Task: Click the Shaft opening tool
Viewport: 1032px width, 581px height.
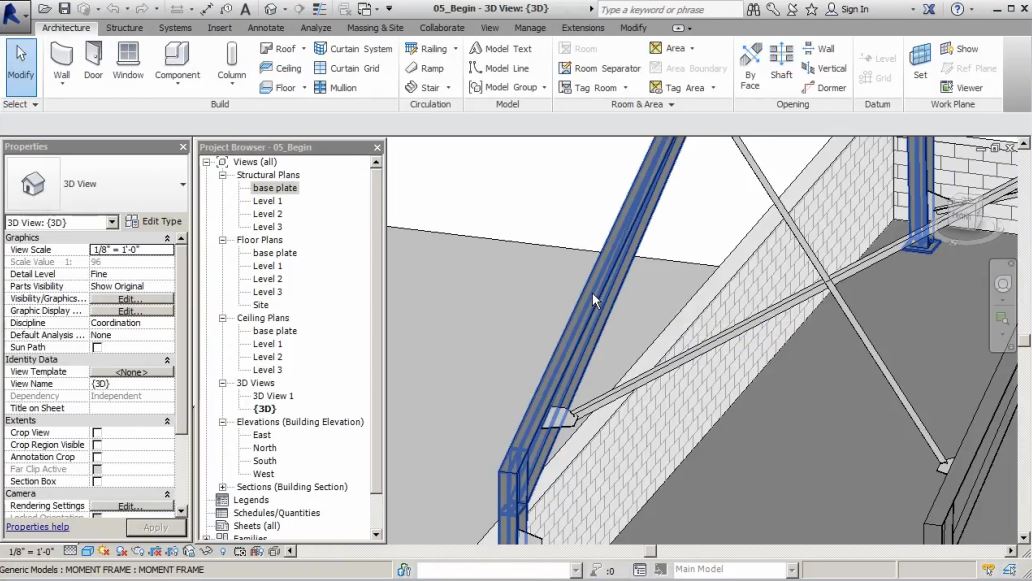Action: click(x=781, y=61)
